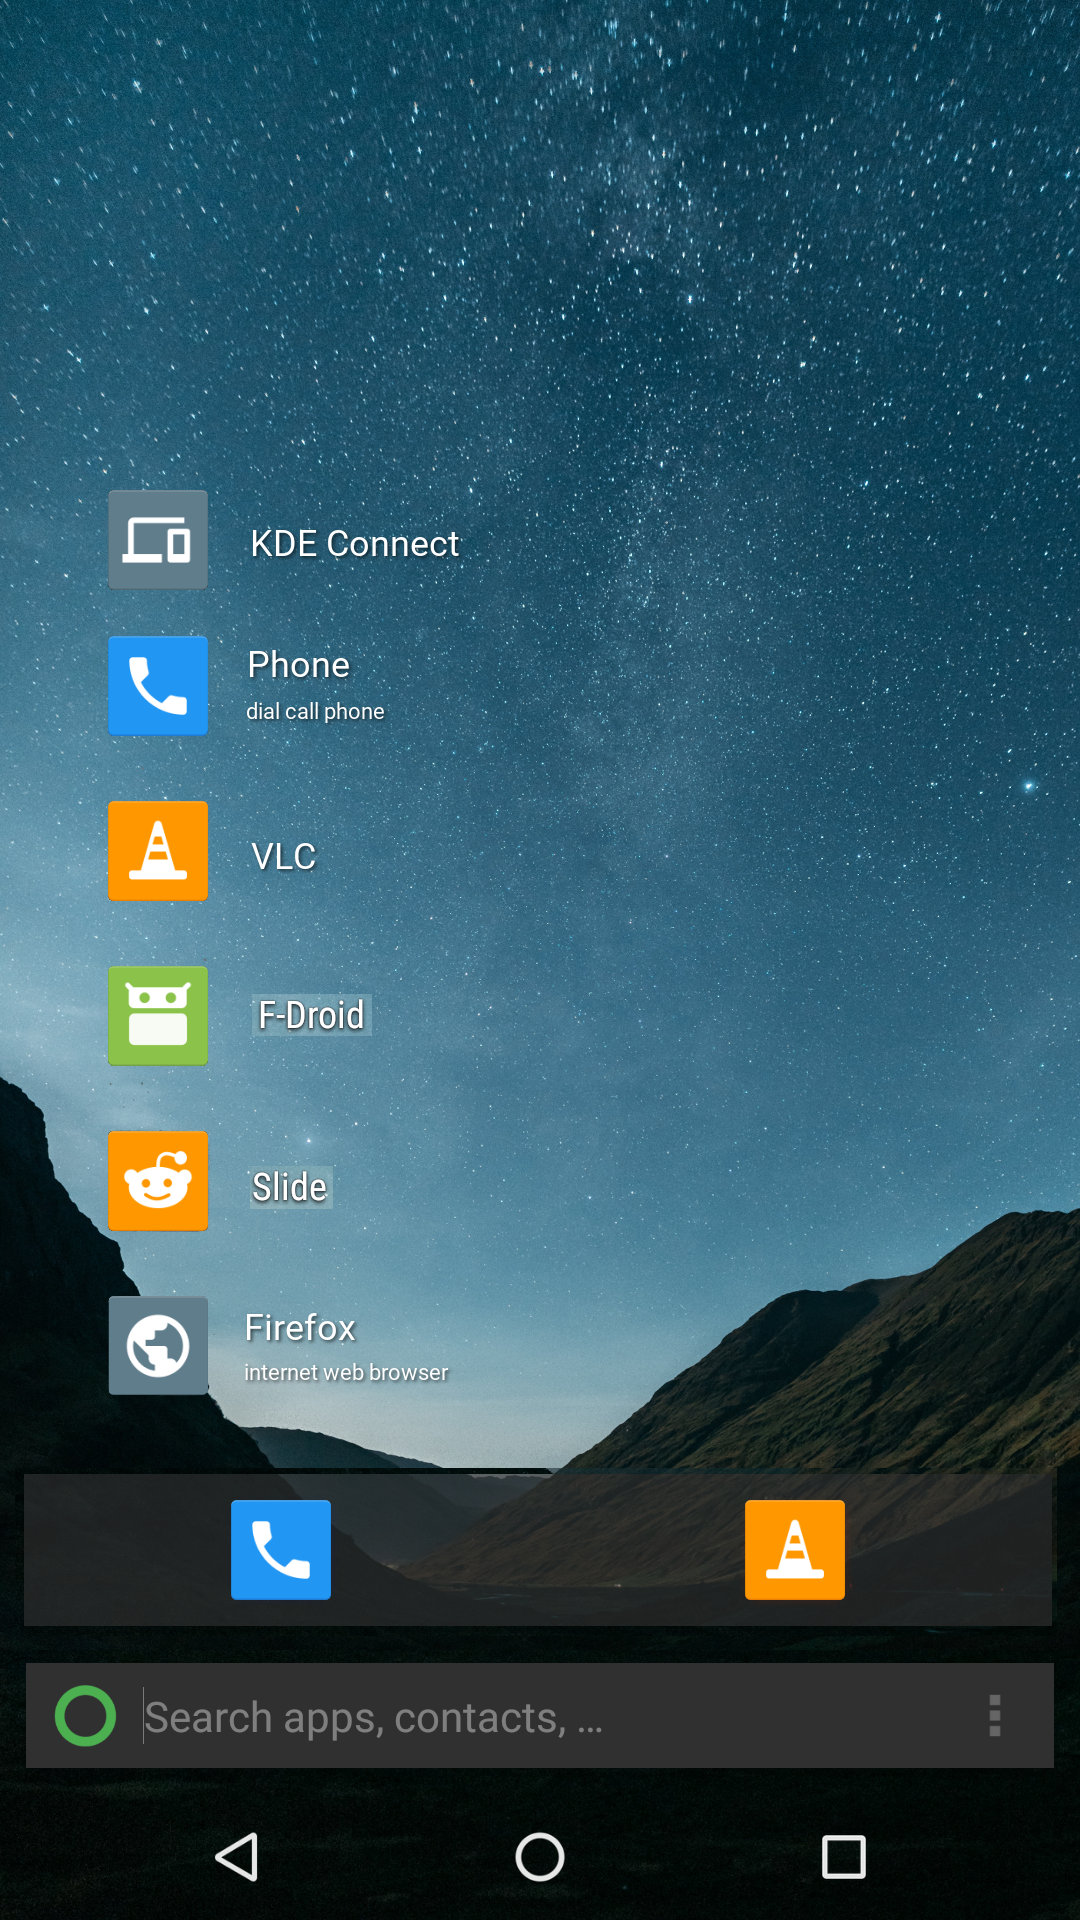1080x1920 pixels.
Task: Open the Slide Reddit icon
Action: (x=158, y=1181)
